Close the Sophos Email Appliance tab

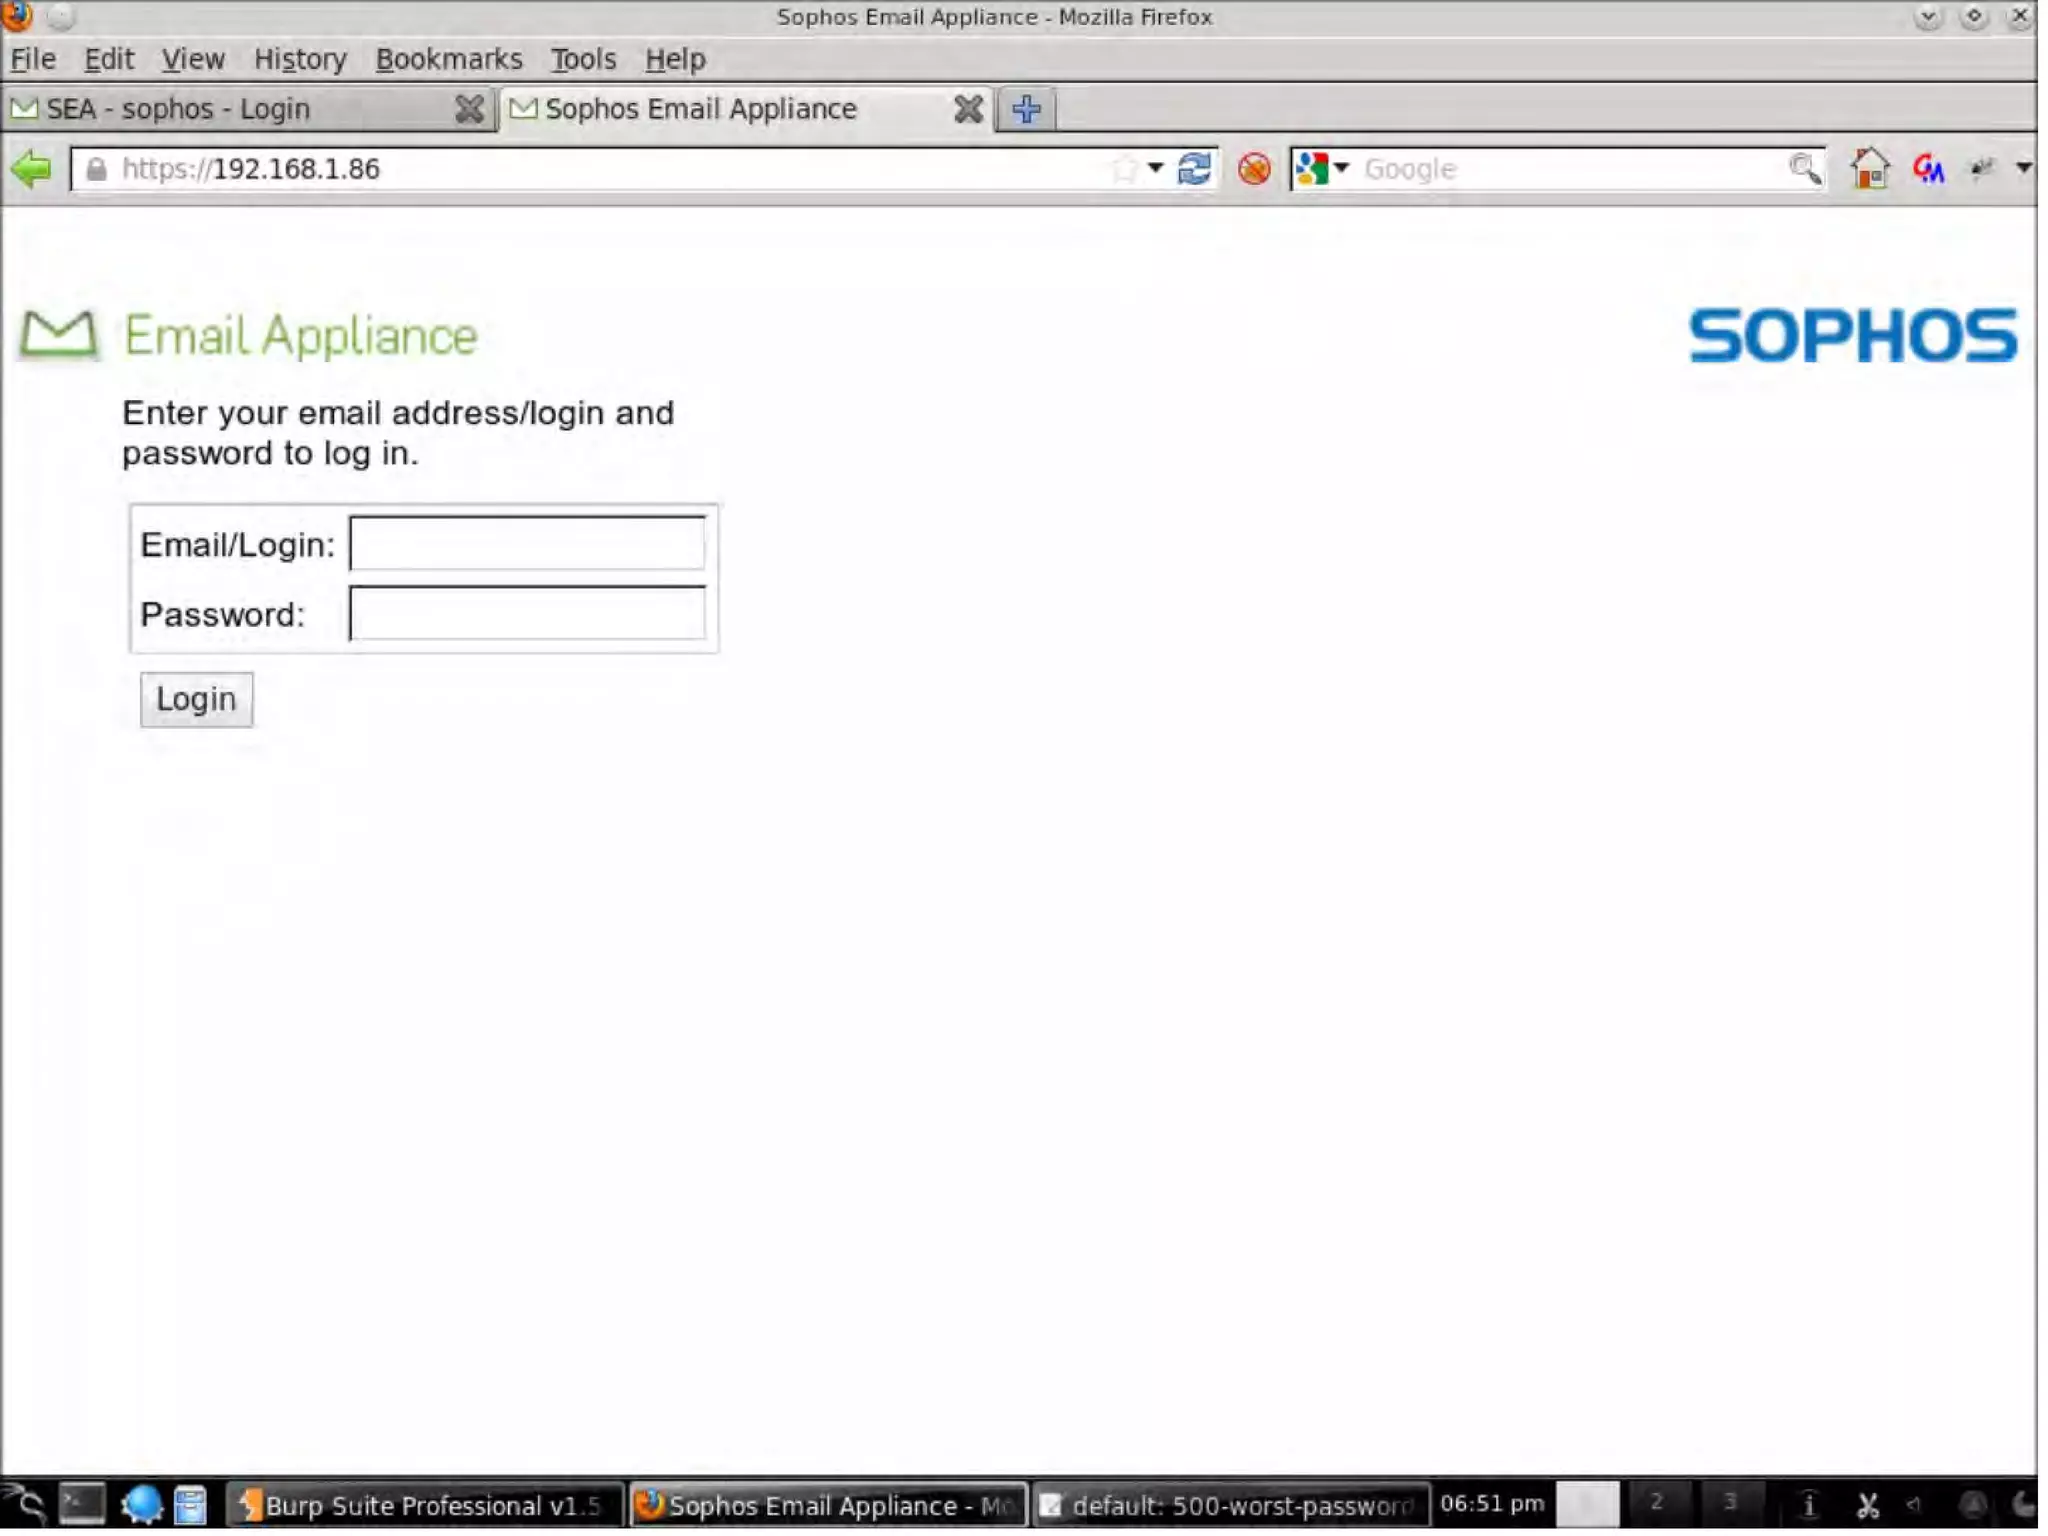point(967,109)
